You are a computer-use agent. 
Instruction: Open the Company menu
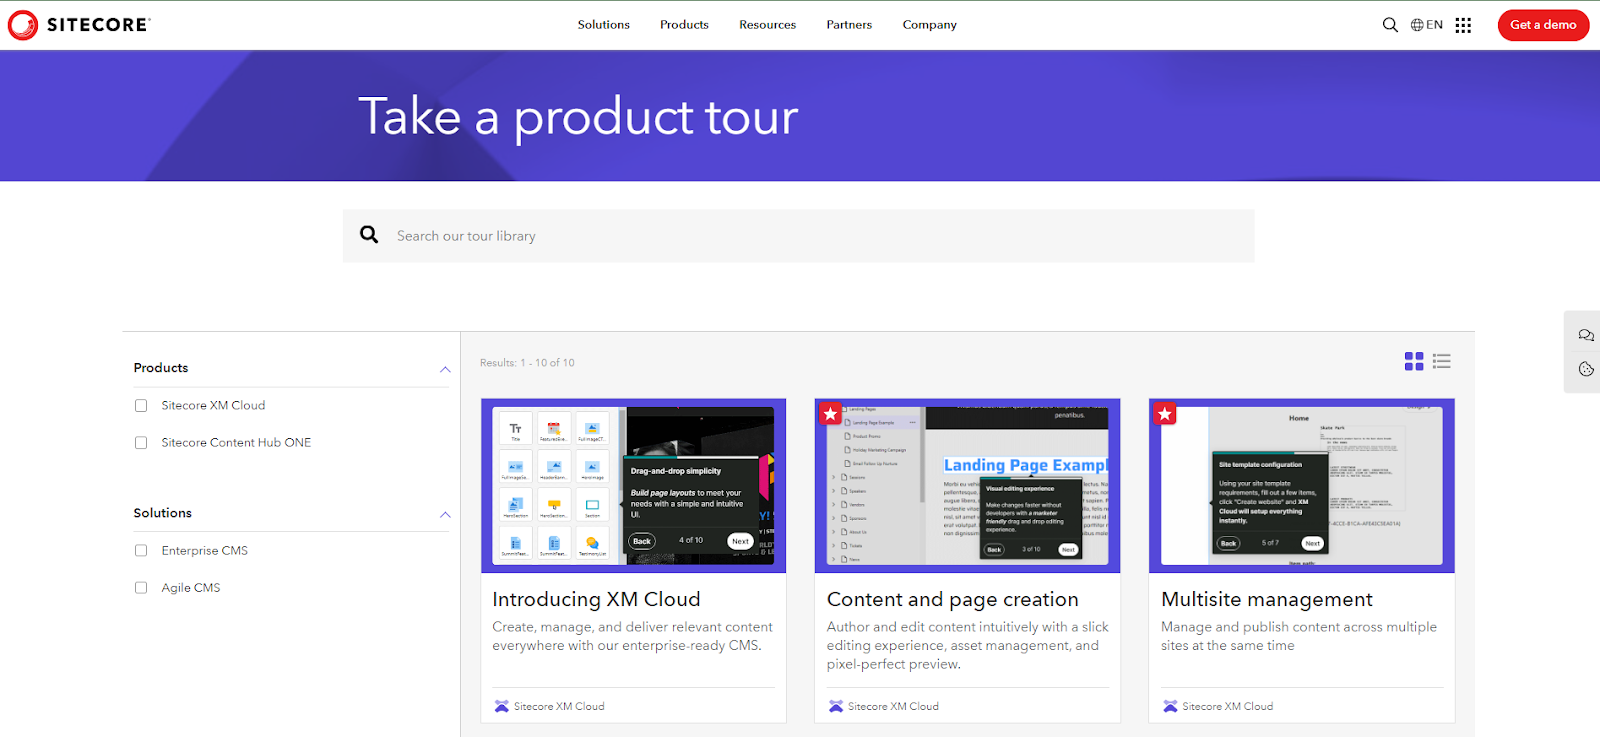click(929, 25)
